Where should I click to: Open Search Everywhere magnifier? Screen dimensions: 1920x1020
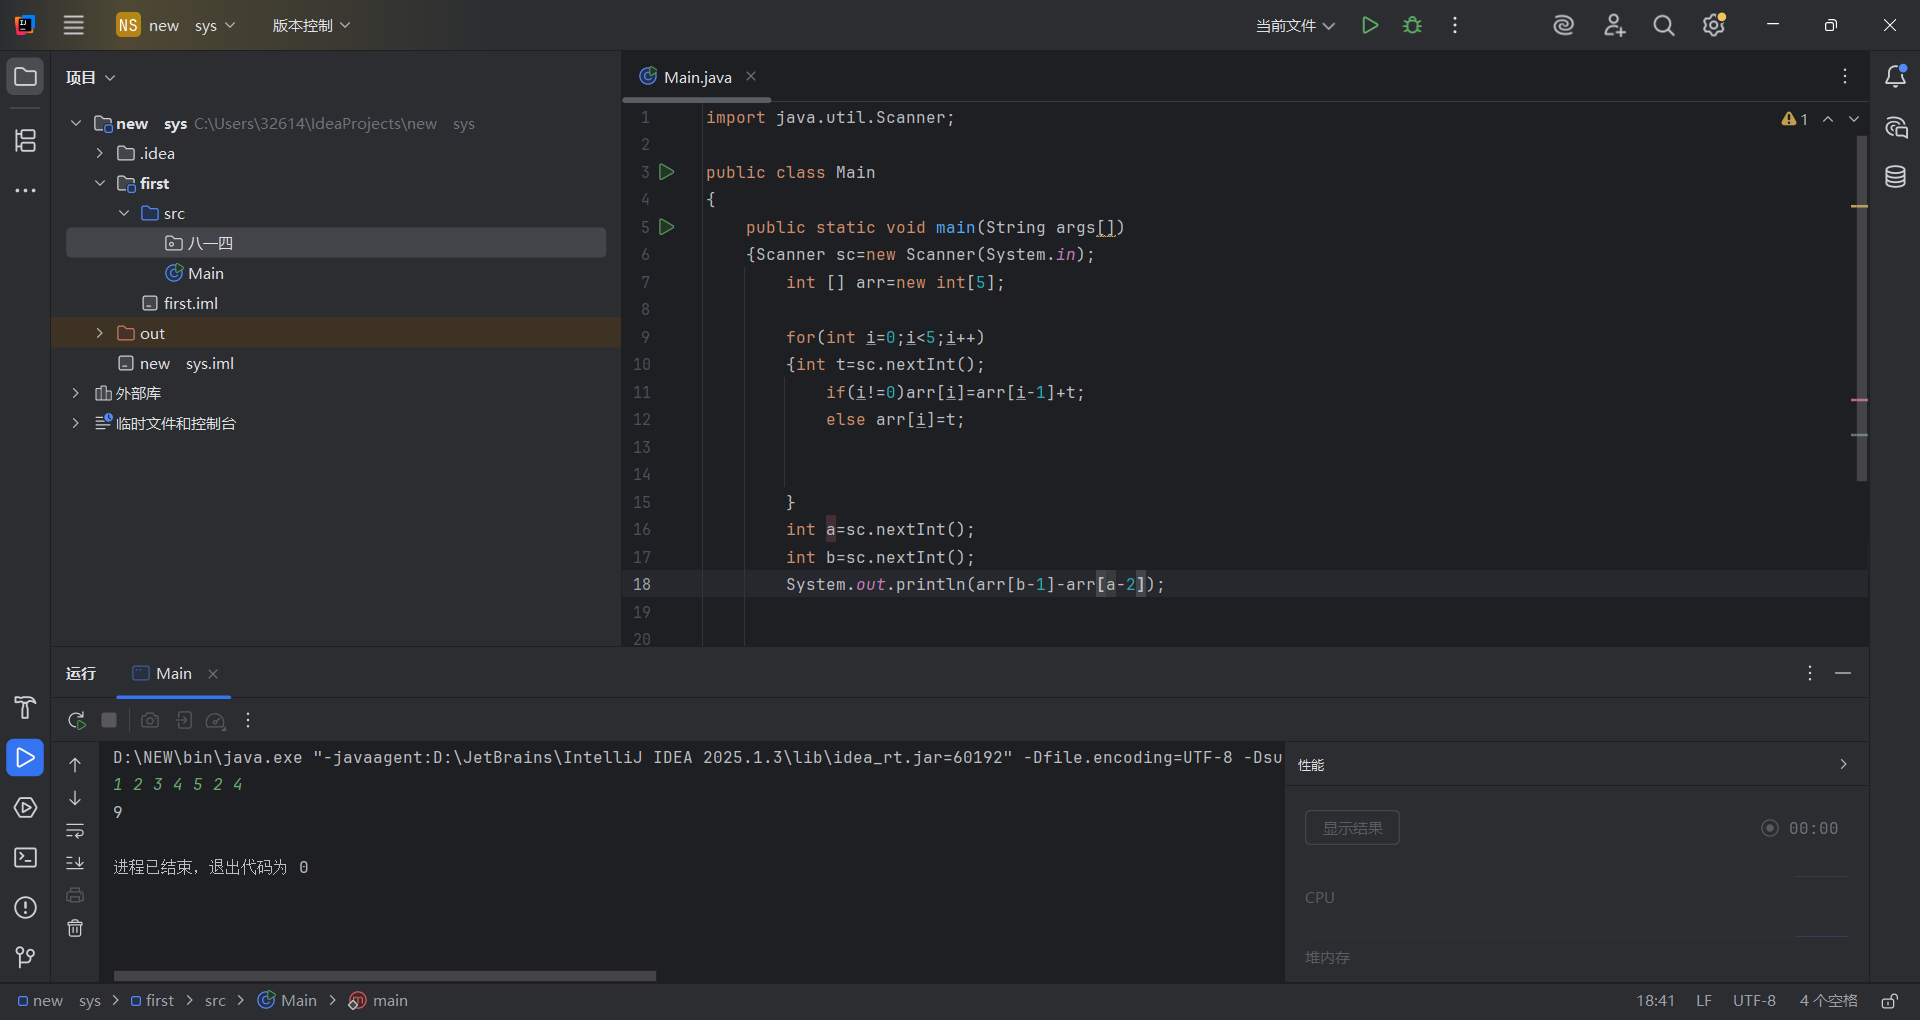point(1664,25)
